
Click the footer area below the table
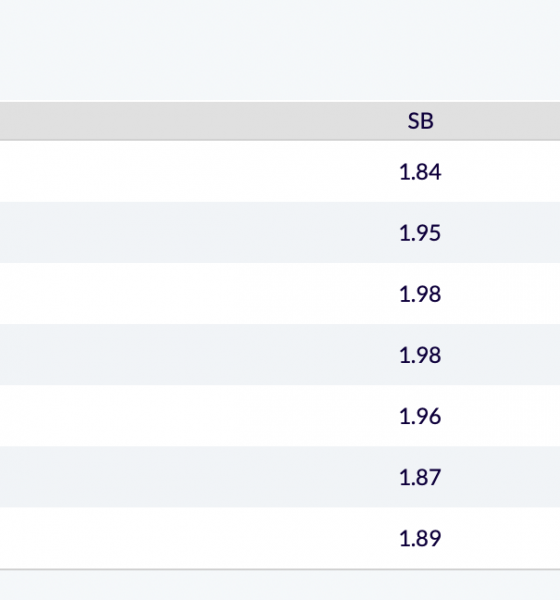[280, 585]
